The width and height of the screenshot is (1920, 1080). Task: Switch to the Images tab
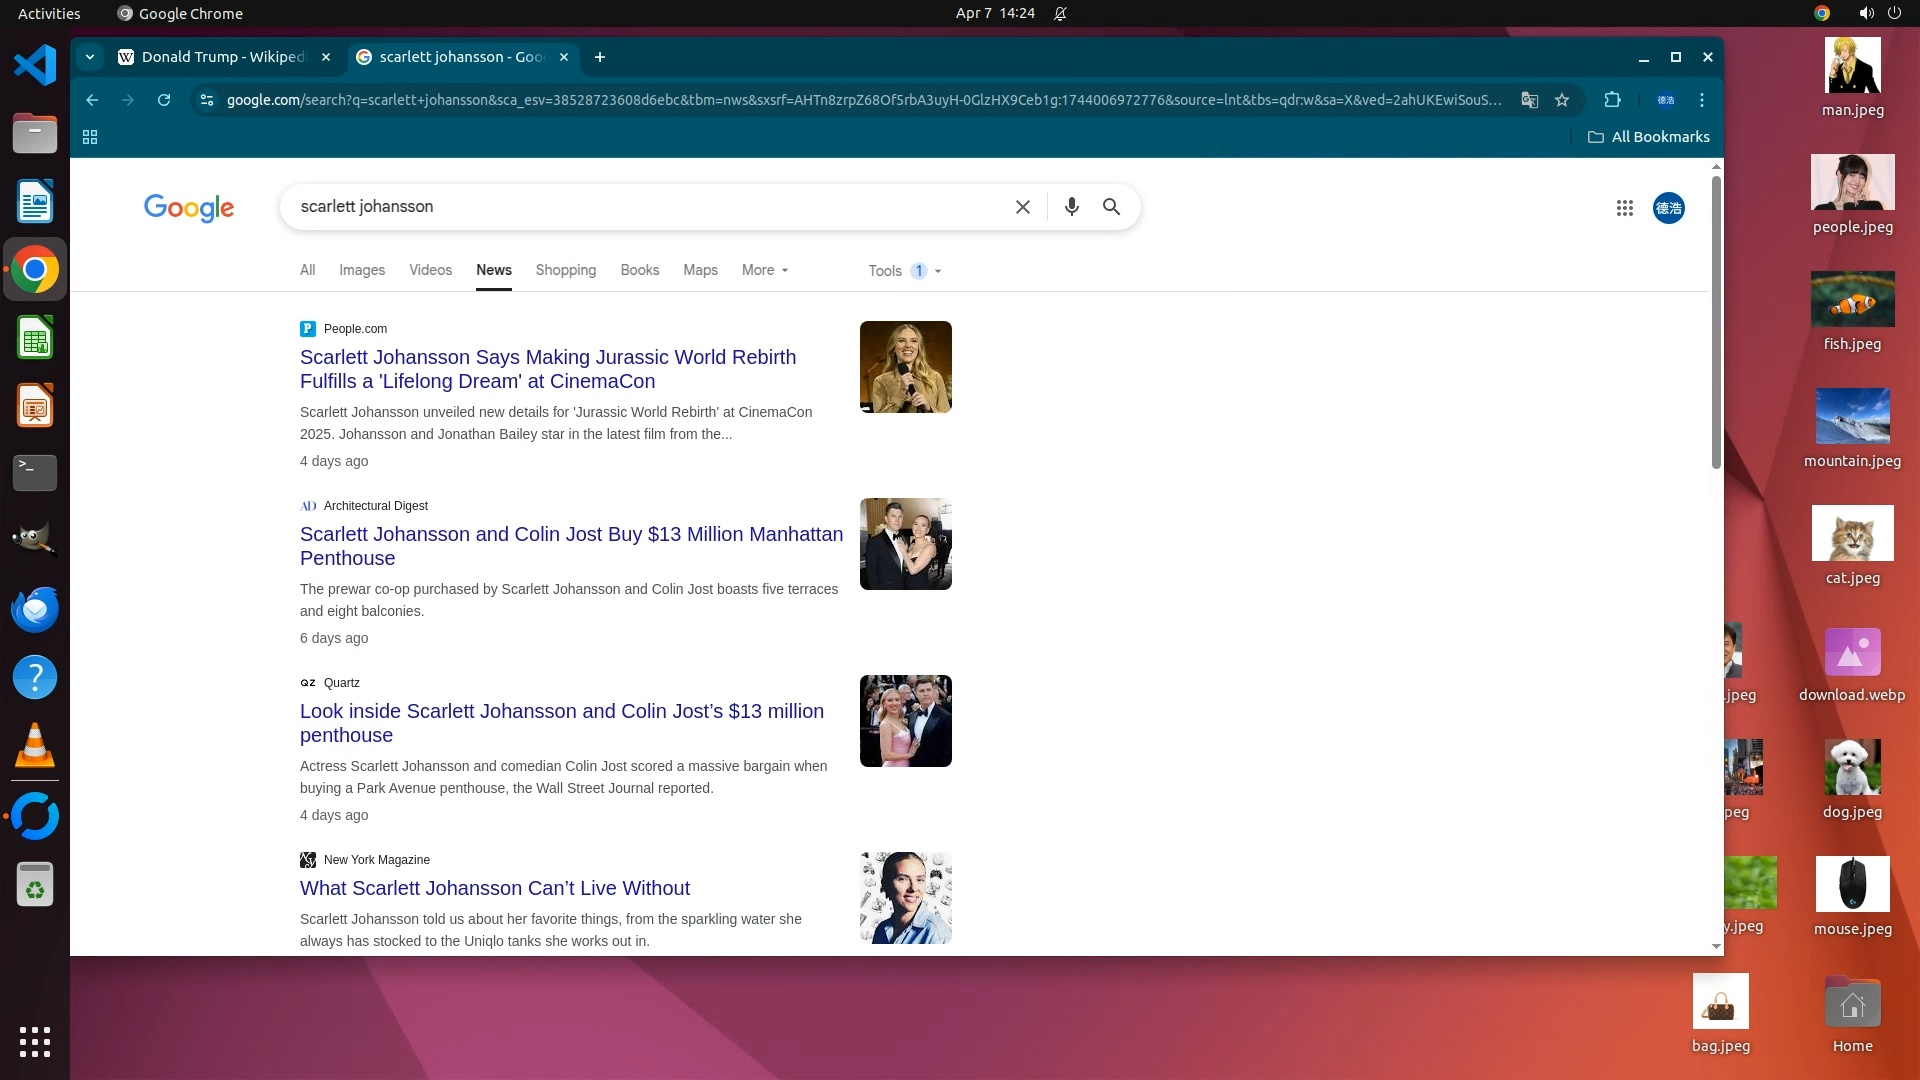[x=361, y=270]
